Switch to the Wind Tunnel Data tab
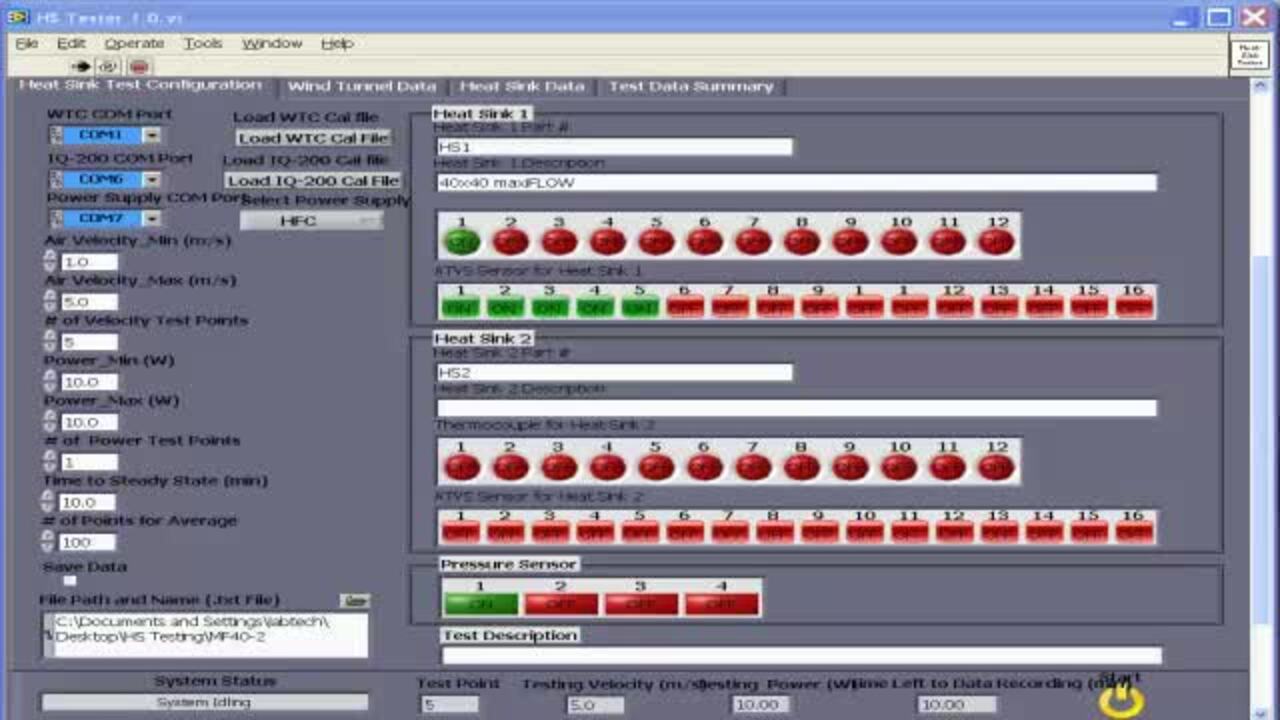 (x=362, y=86)
